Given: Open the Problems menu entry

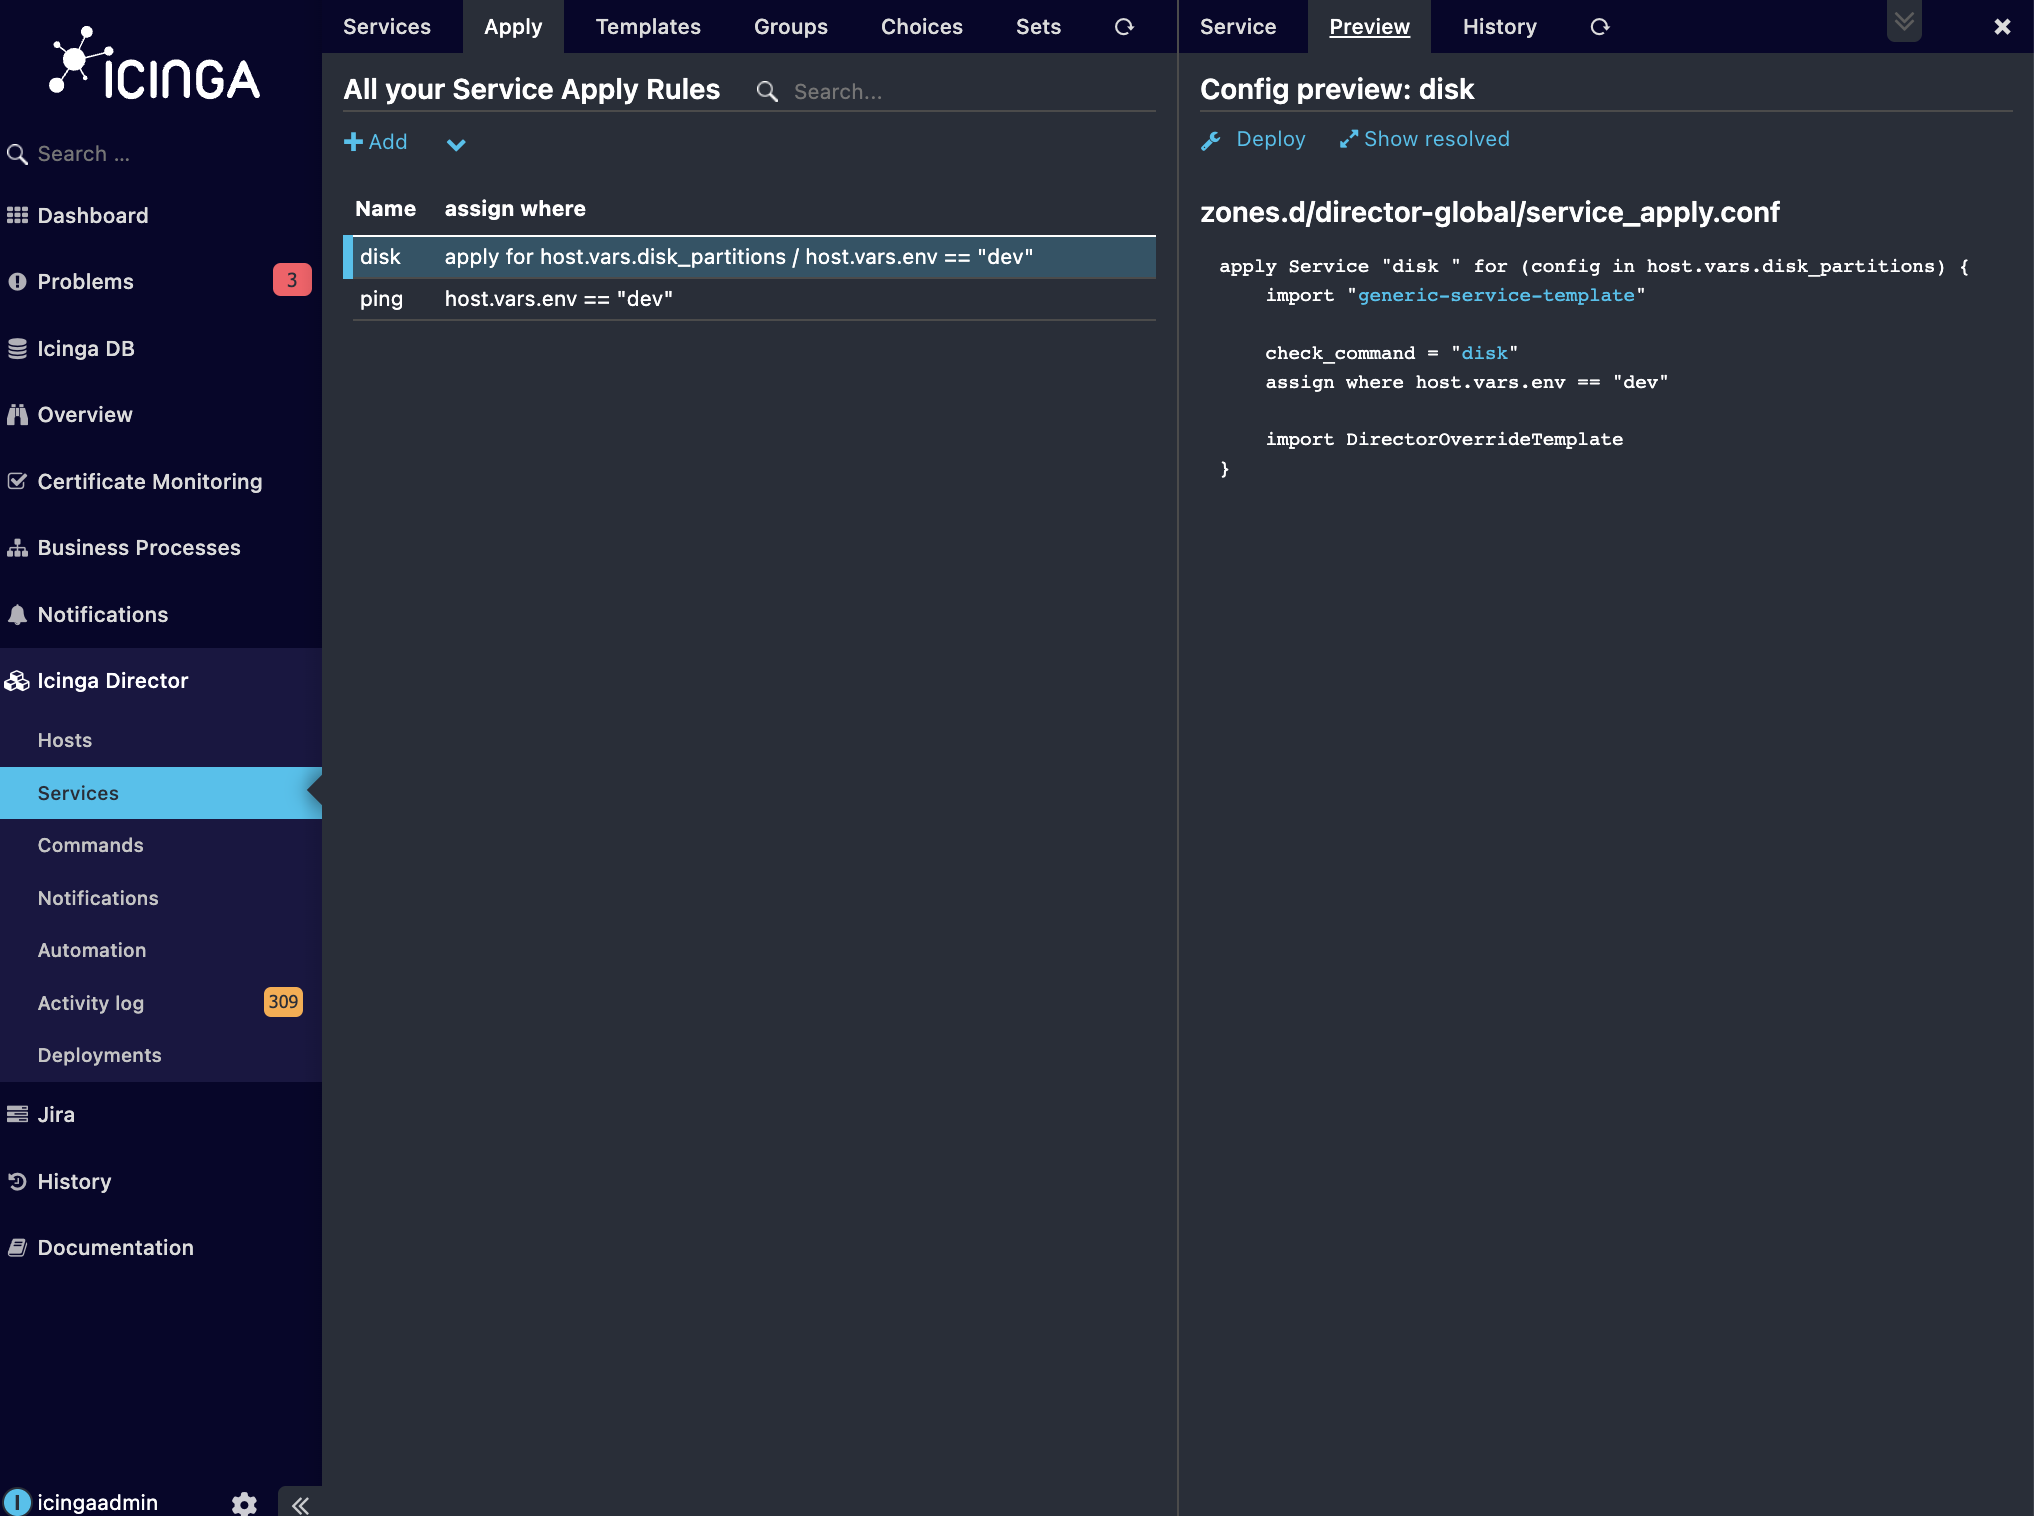Looking at the screenshot, I should coord(85,281).
